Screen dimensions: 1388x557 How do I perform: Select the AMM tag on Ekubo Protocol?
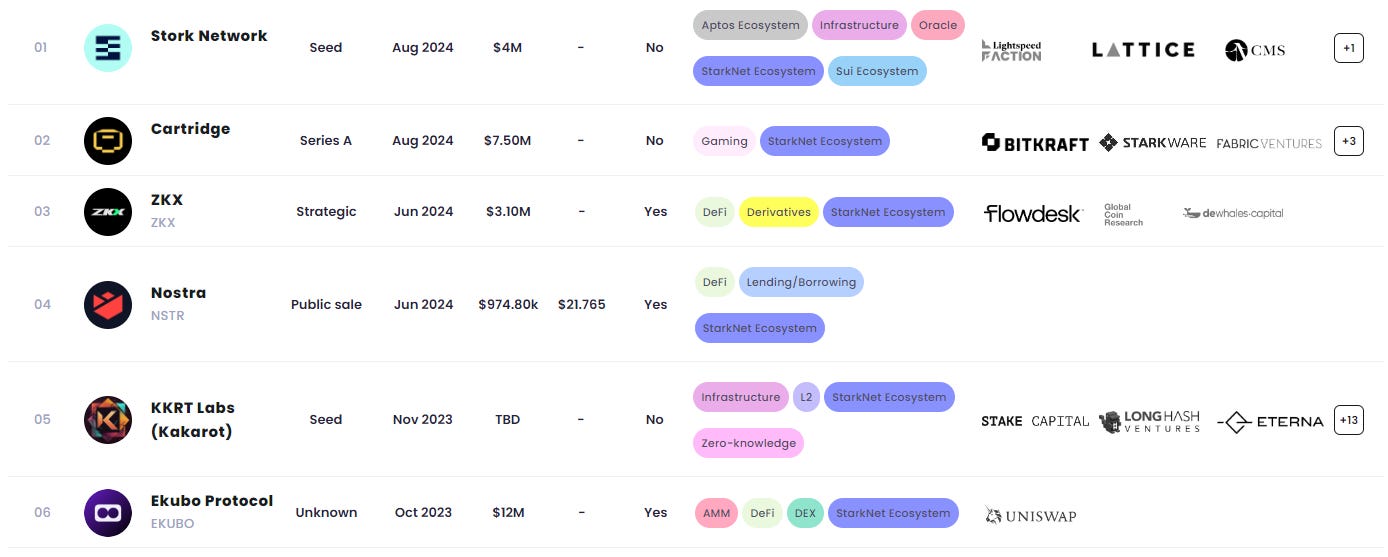click(x=716, y=513)
